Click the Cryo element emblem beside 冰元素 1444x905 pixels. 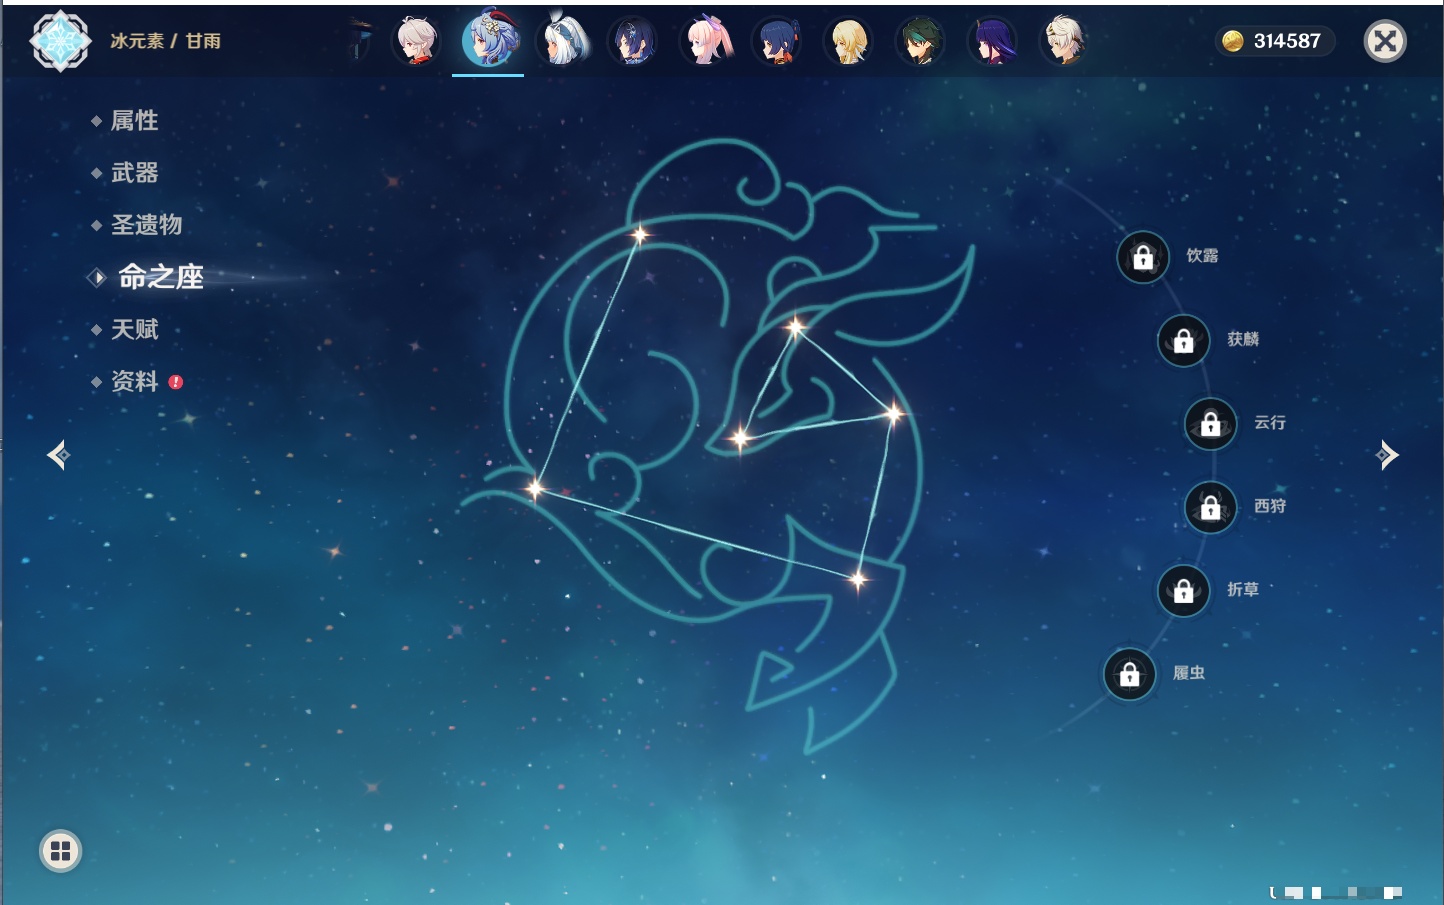point(60,41)
